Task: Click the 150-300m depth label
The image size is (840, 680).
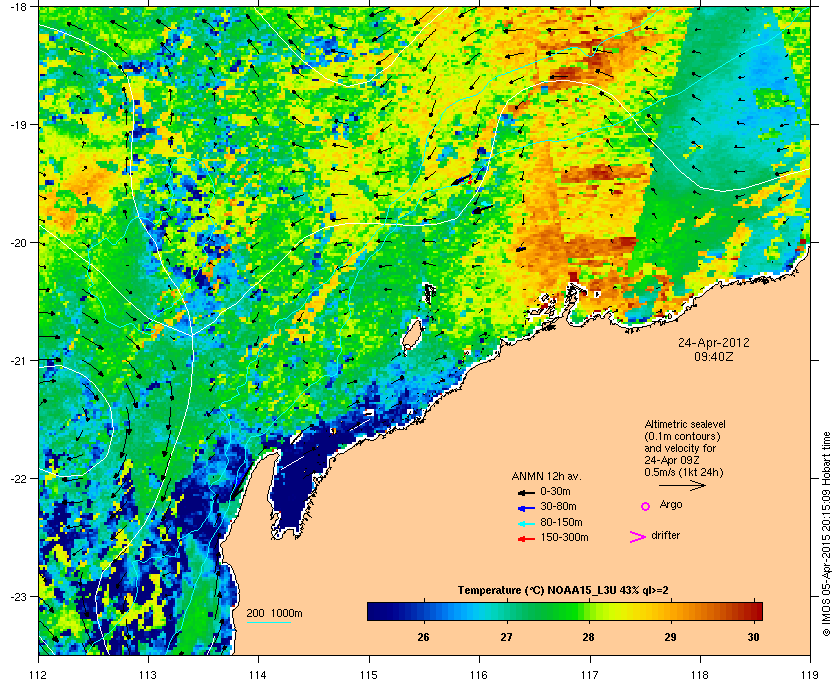Action: [564, 537]
